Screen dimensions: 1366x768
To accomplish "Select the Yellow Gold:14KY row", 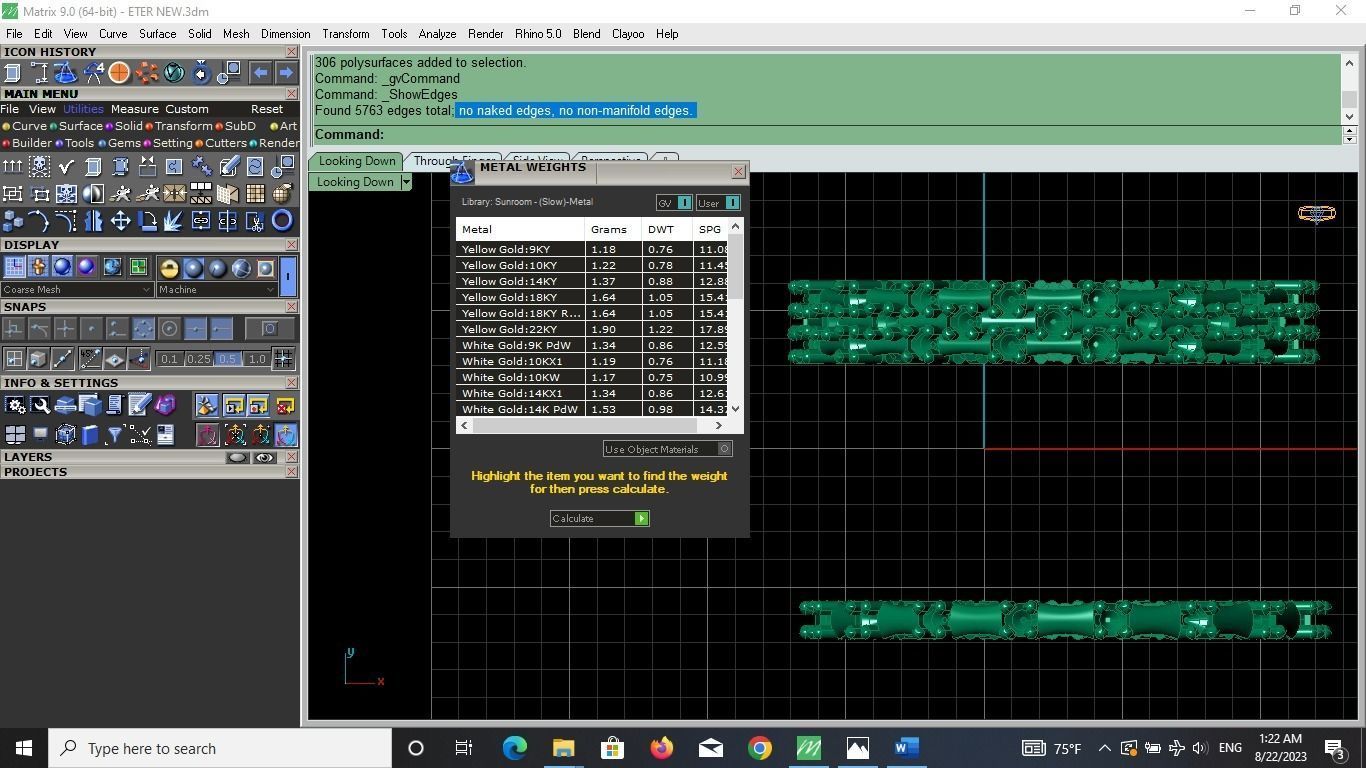I will click(592, 281).
